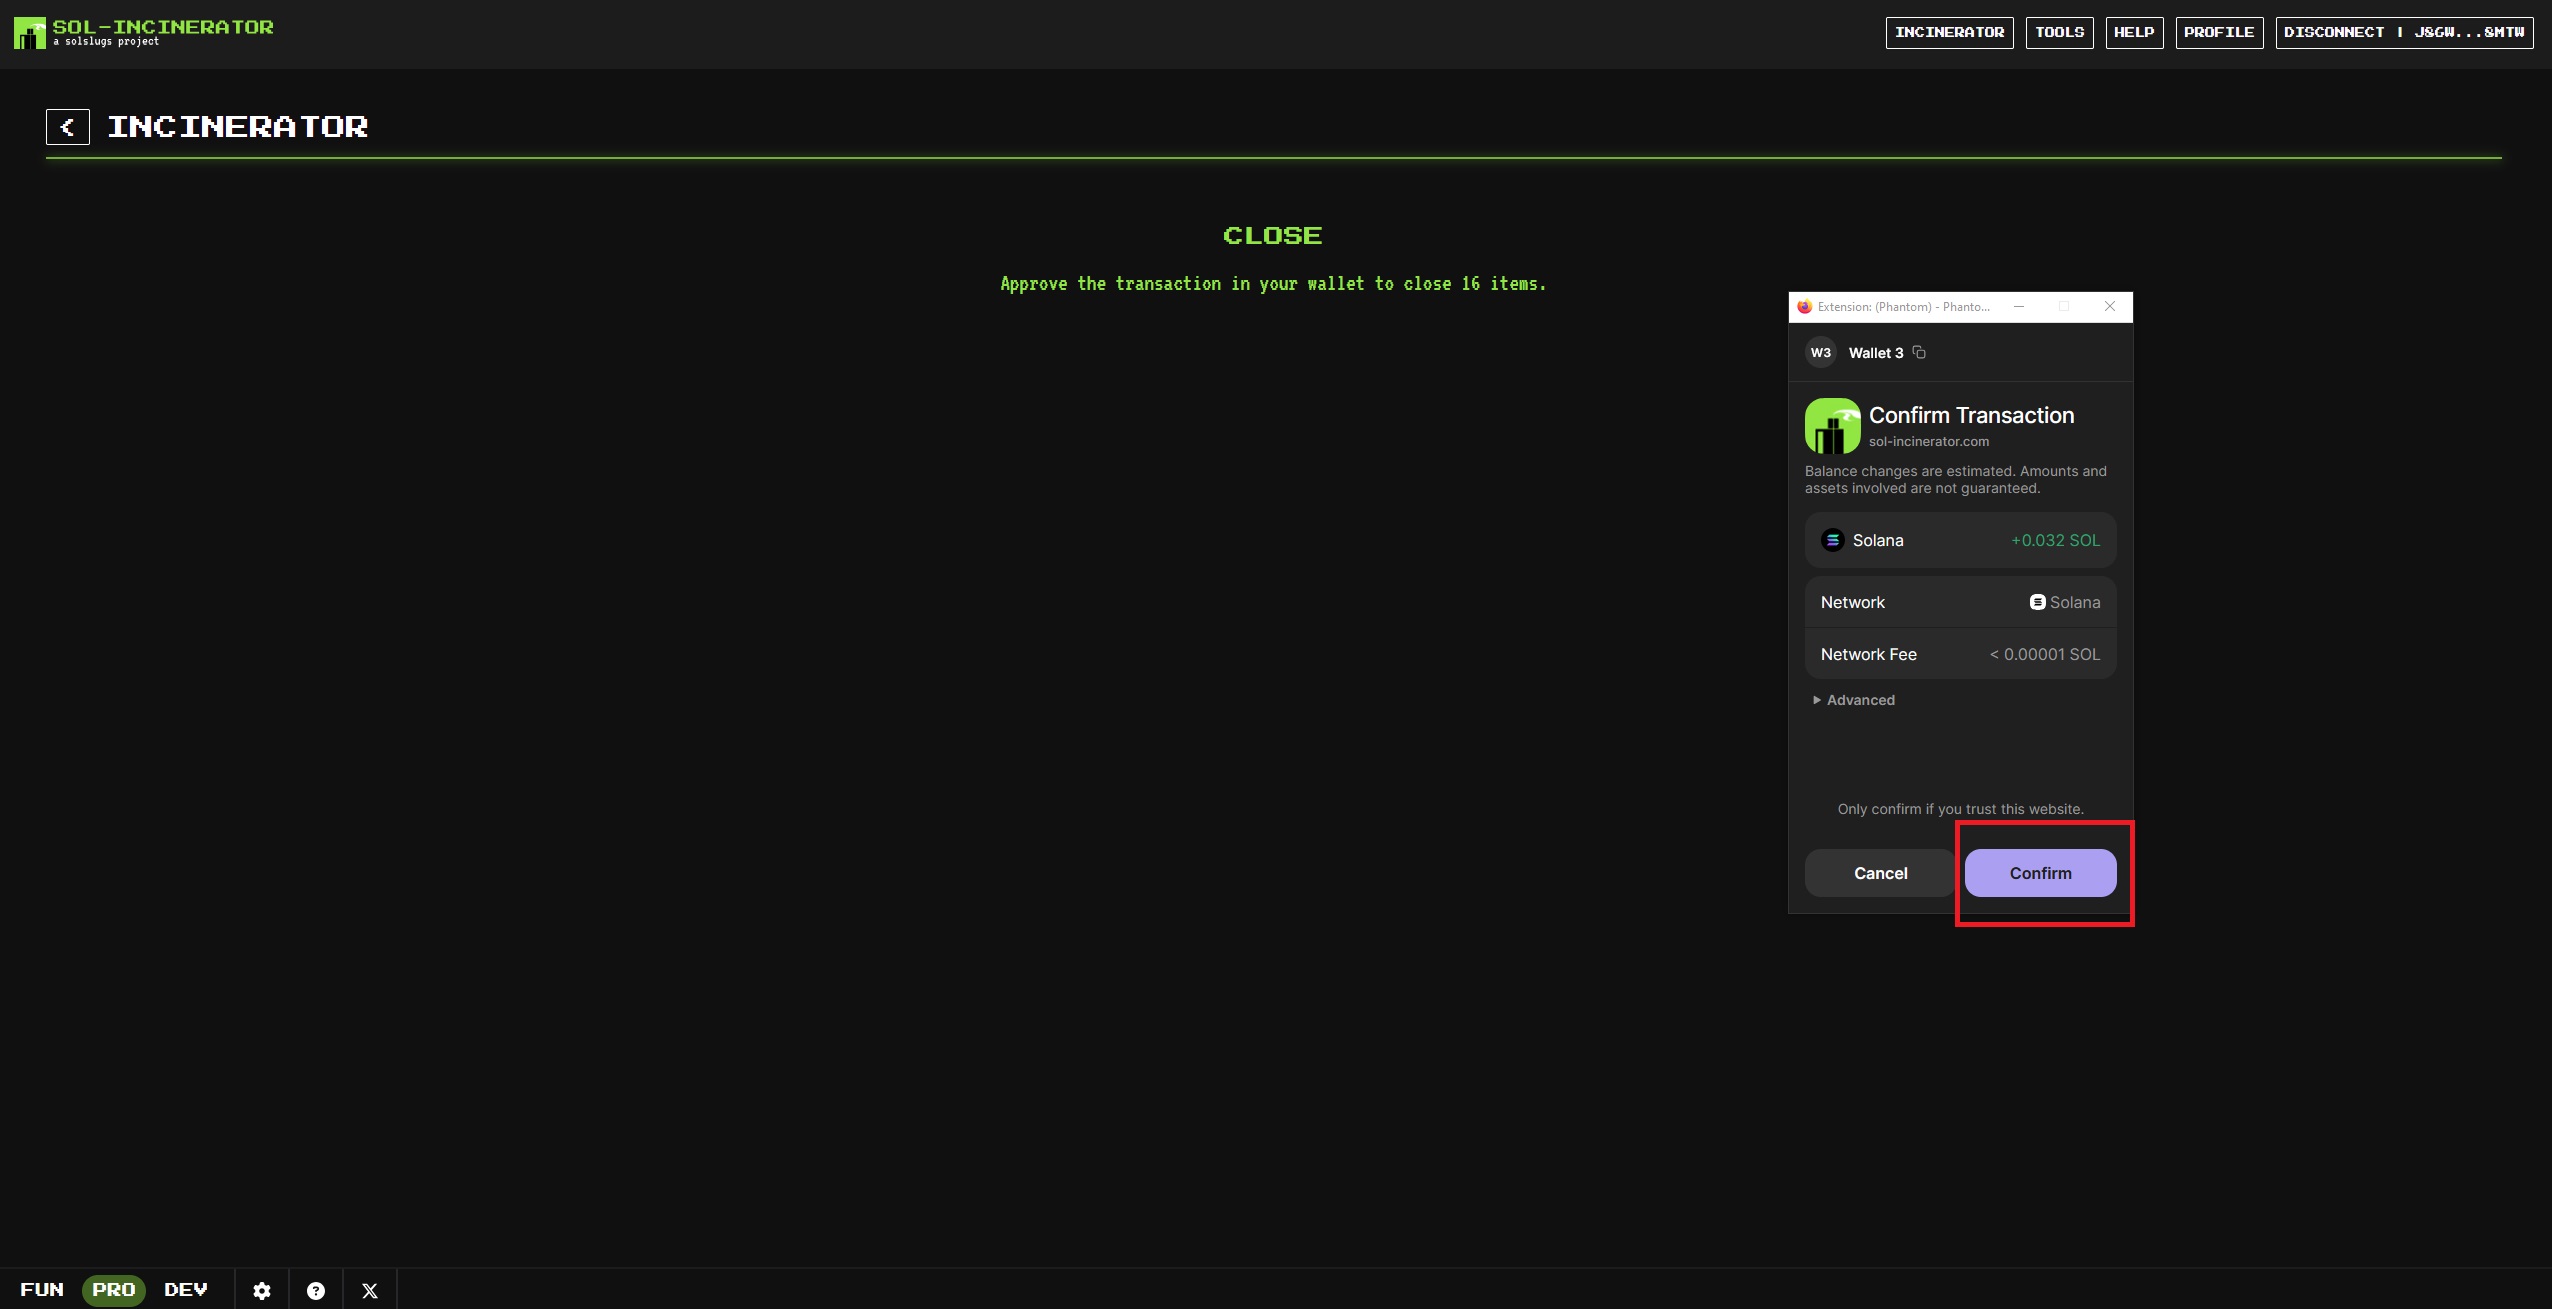Open the X social link icon
This screenshot has height=1309, width=2552.
370,1291
